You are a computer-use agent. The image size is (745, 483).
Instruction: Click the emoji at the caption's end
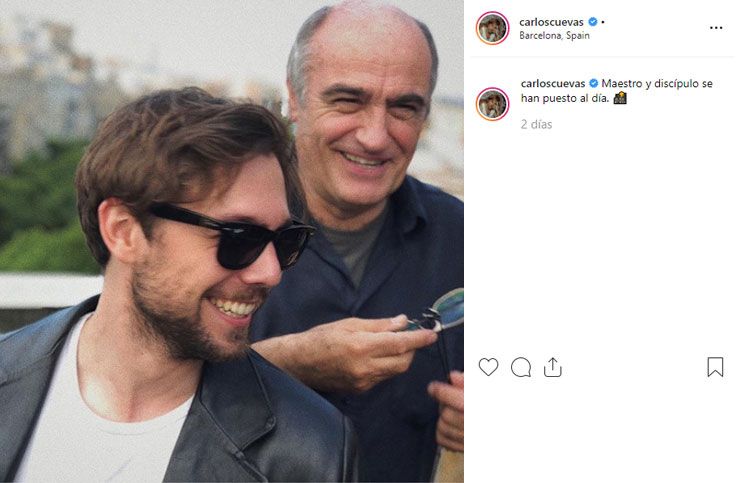point(619,99)
